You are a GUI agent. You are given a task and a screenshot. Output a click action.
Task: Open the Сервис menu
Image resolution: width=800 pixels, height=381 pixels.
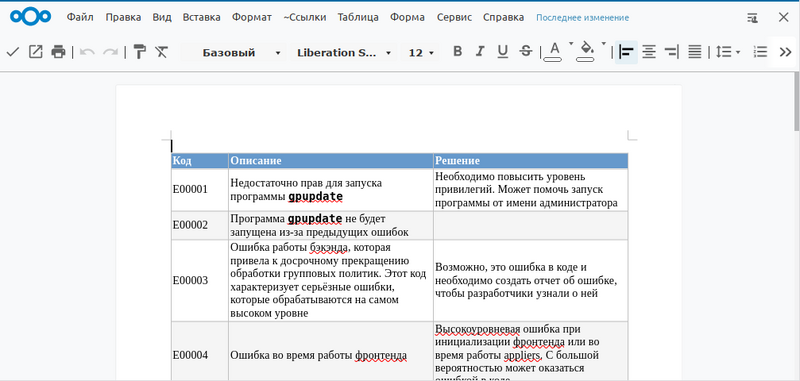coord(454,17)
